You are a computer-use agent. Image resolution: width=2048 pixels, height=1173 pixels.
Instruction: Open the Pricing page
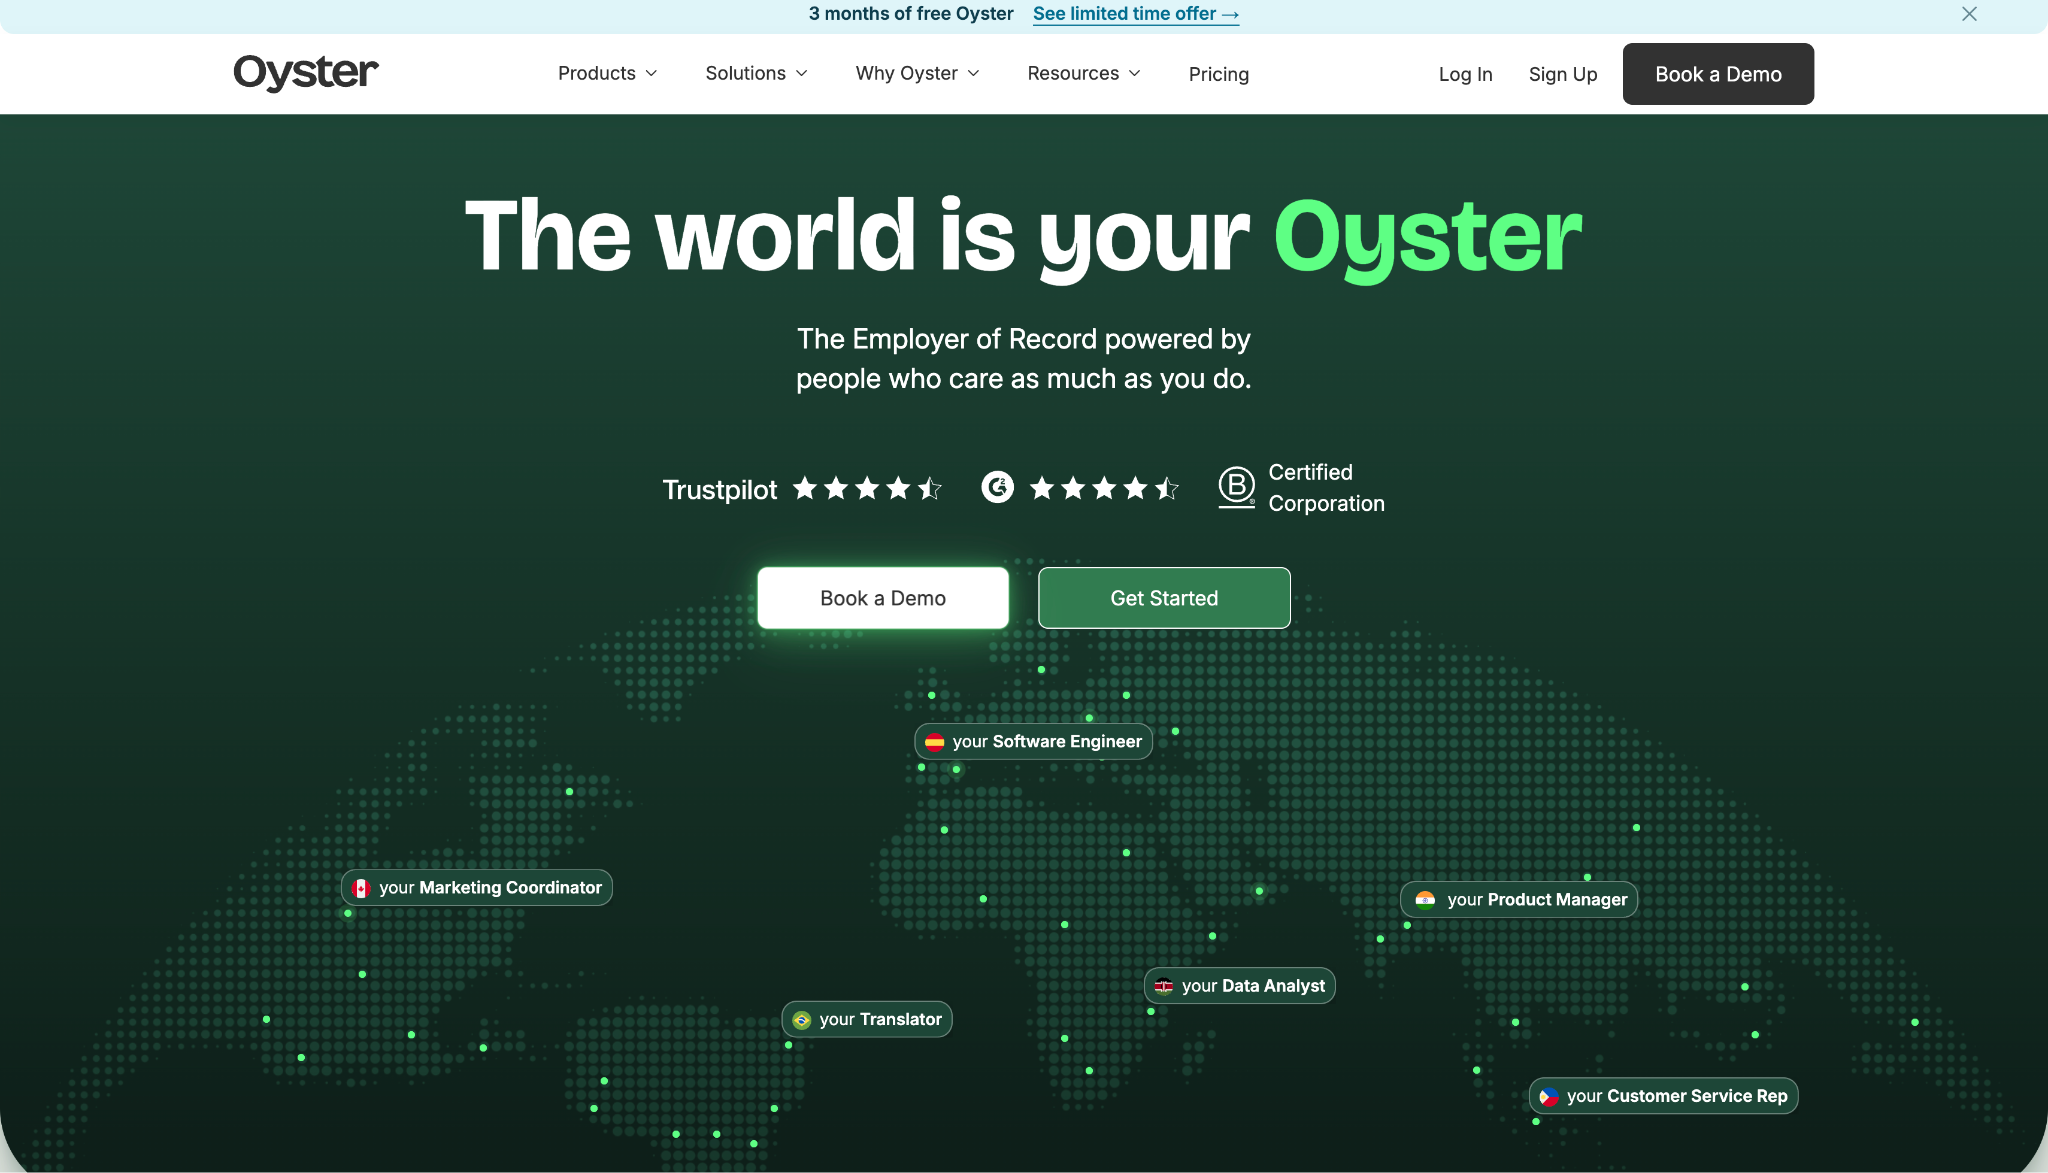click(1219, 74)
